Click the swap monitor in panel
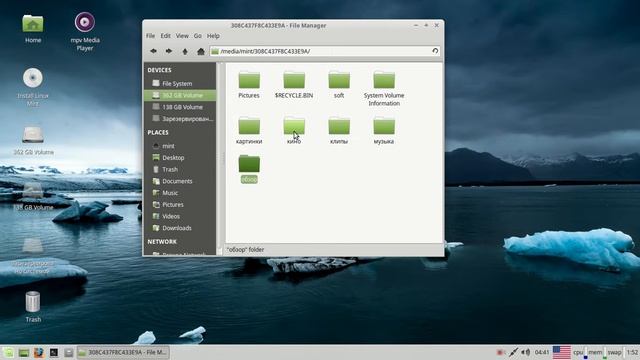Screen dimensions: 640x360 pyautogui.click(x=615, y=352)
